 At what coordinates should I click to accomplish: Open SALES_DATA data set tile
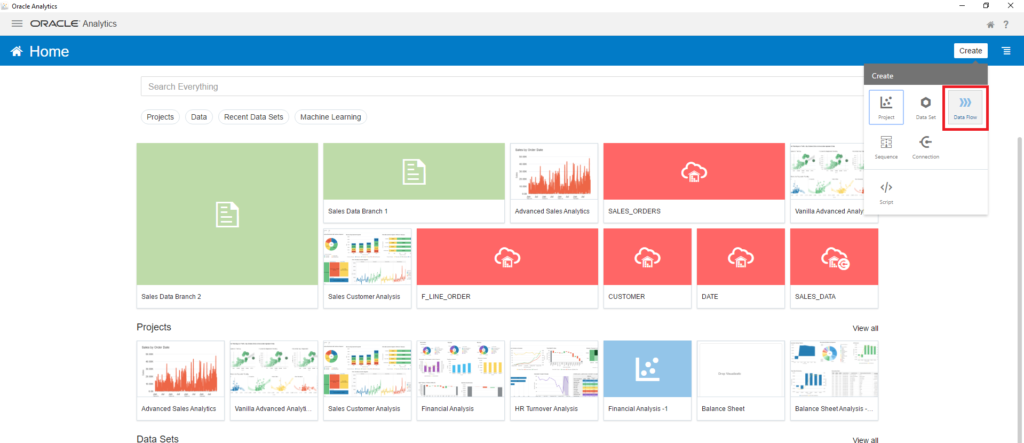(834, 268)
